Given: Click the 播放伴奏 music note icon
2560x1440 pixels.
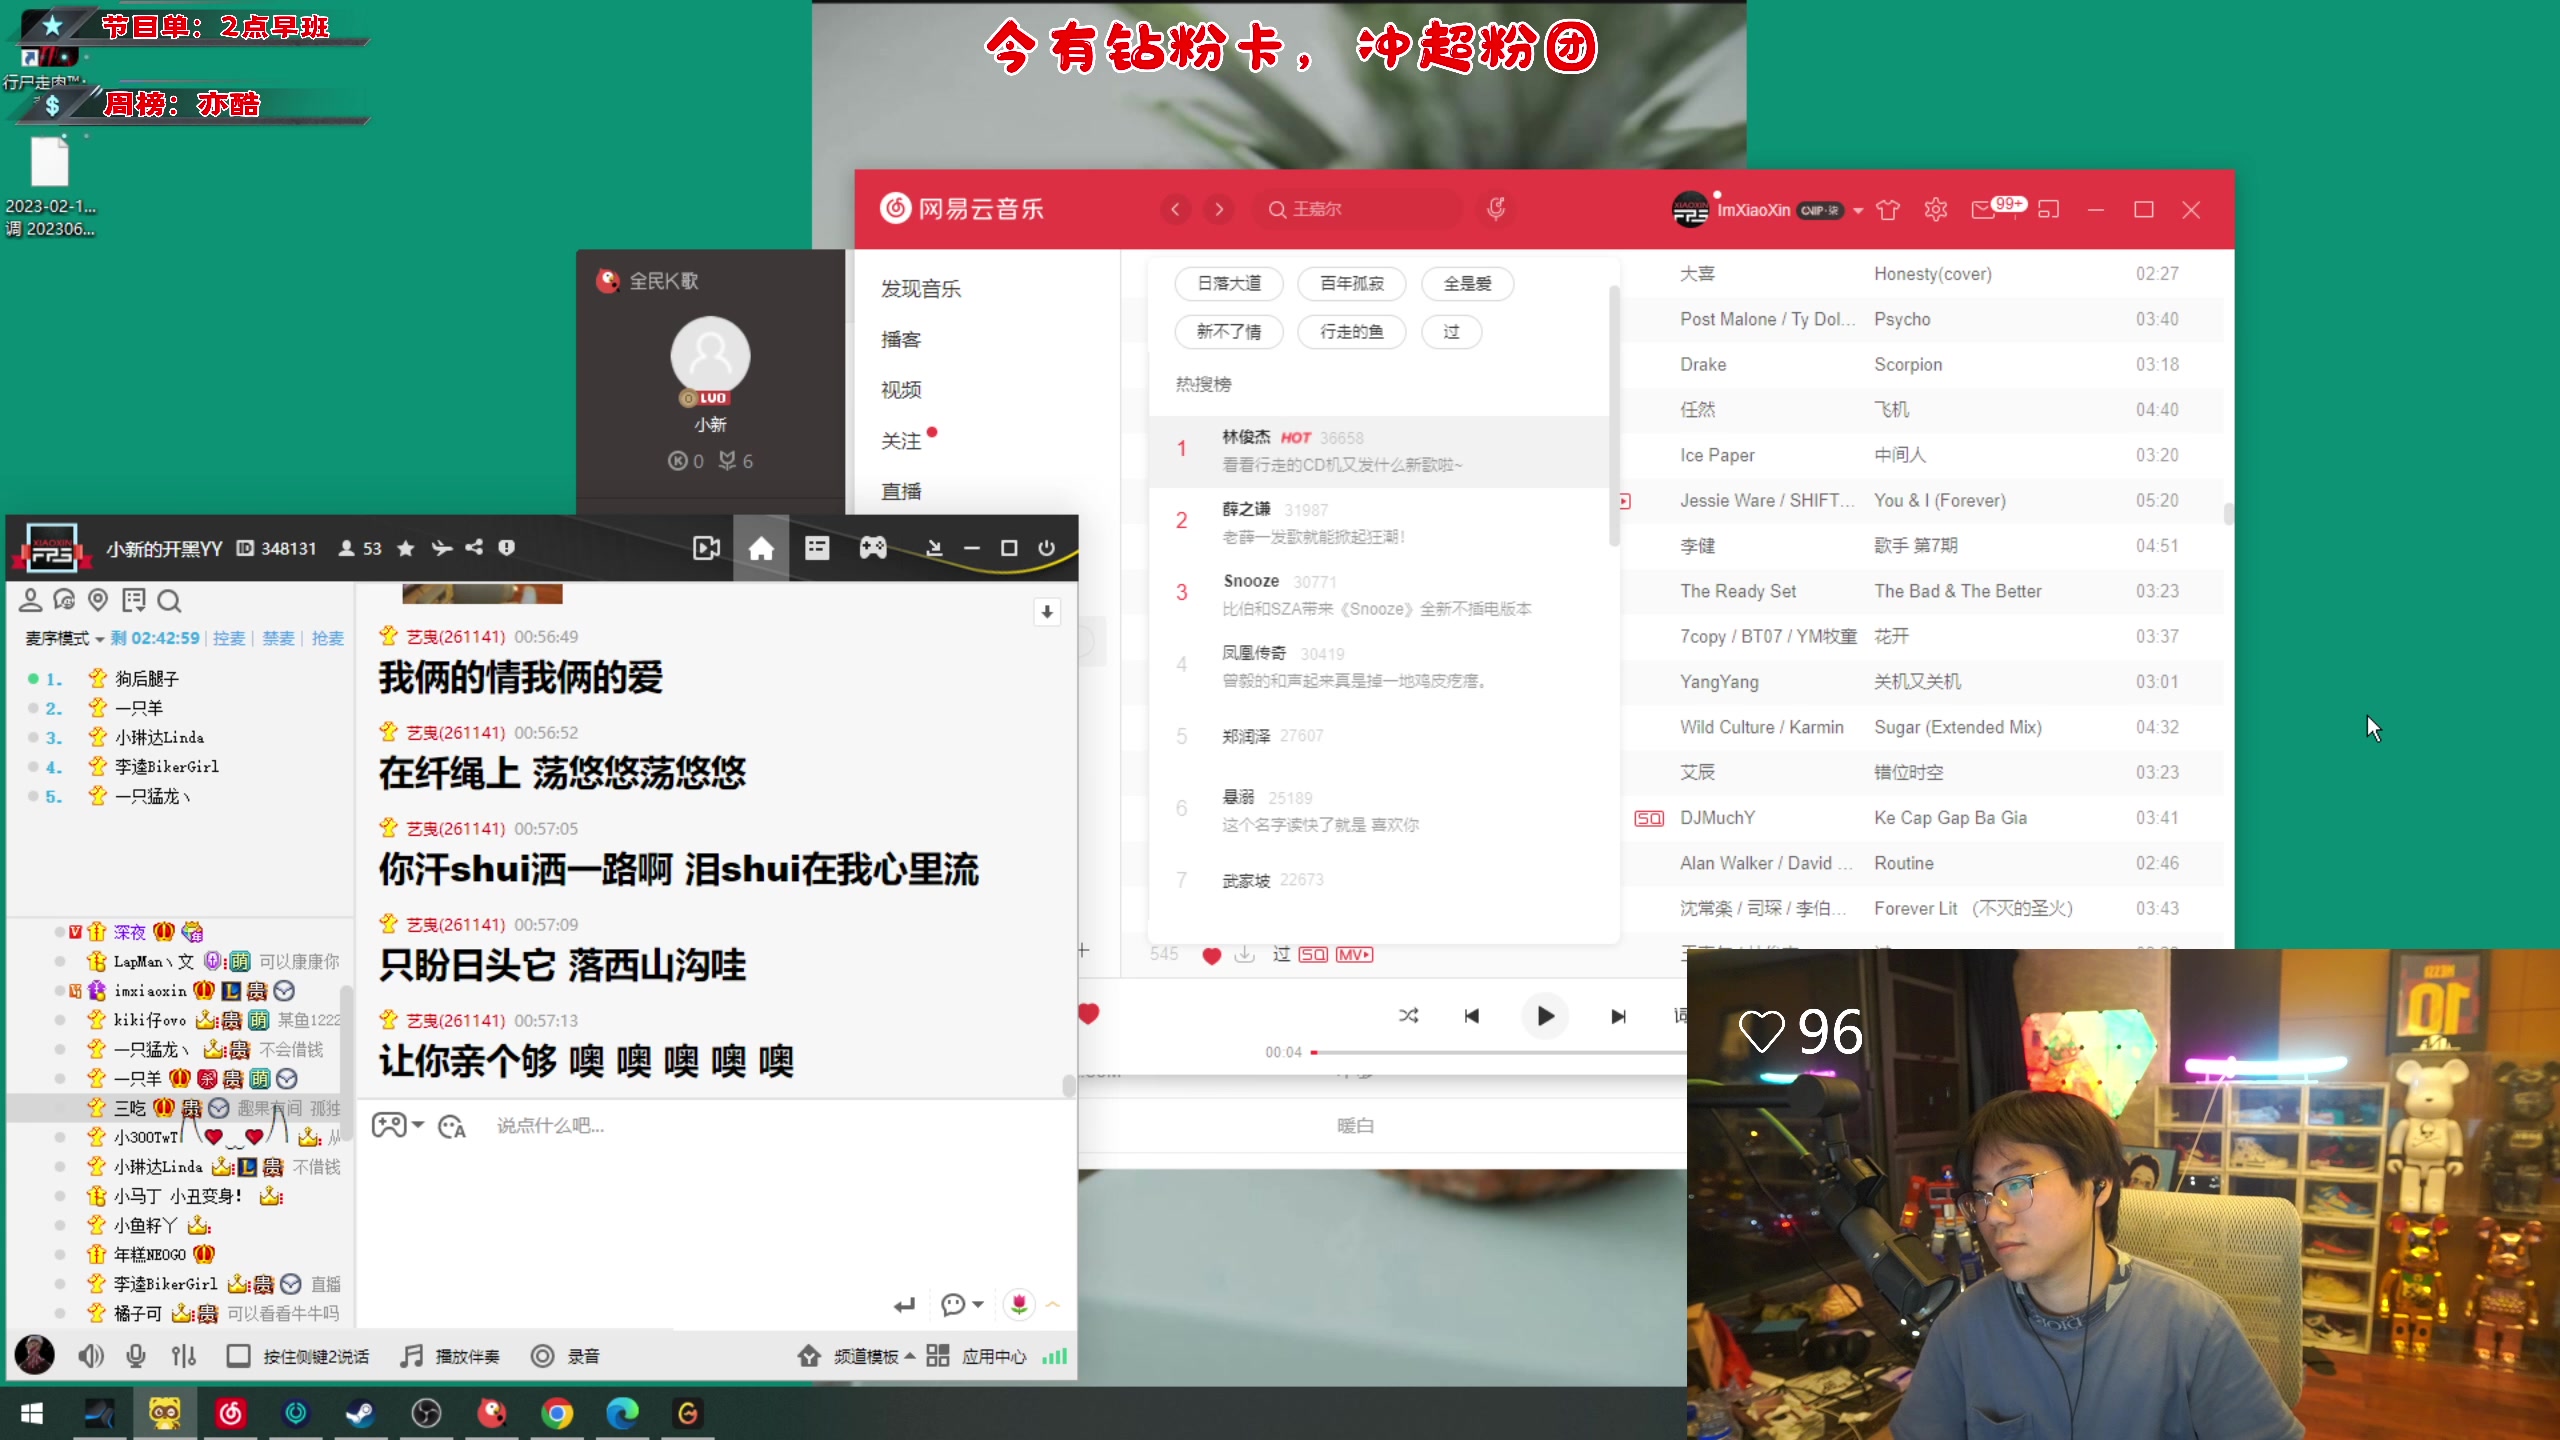Looking at the screenshot, I should tap(411, 1356).
